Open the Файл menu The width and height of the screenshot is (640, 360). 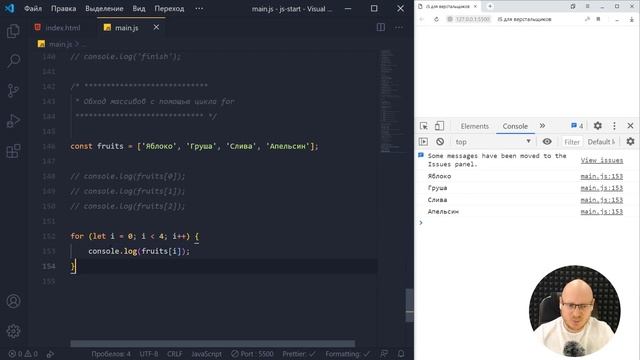33,9
